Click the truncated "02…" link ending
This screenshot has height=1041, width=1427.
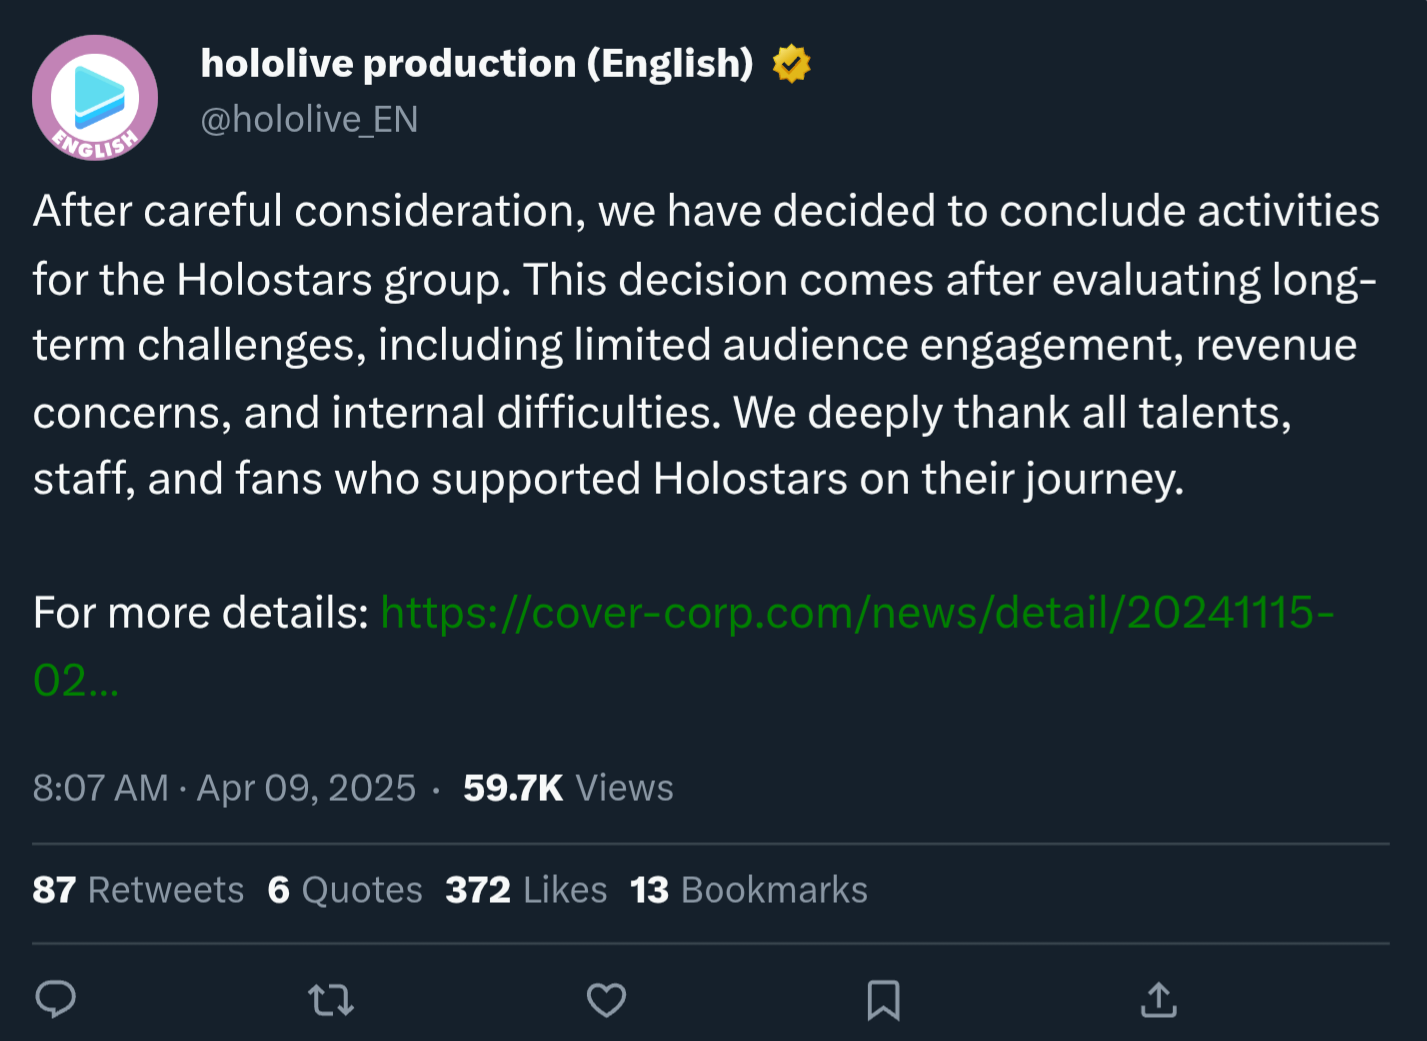[75, 681]
